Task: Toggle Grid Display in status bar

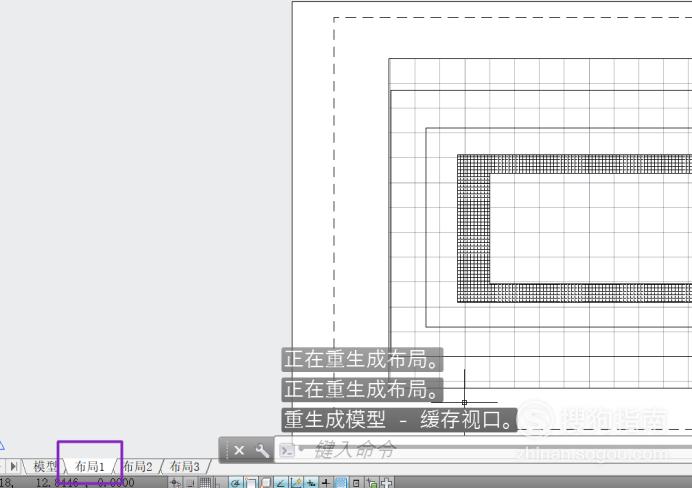Action: pyautogui.click(x=205, y=483)
